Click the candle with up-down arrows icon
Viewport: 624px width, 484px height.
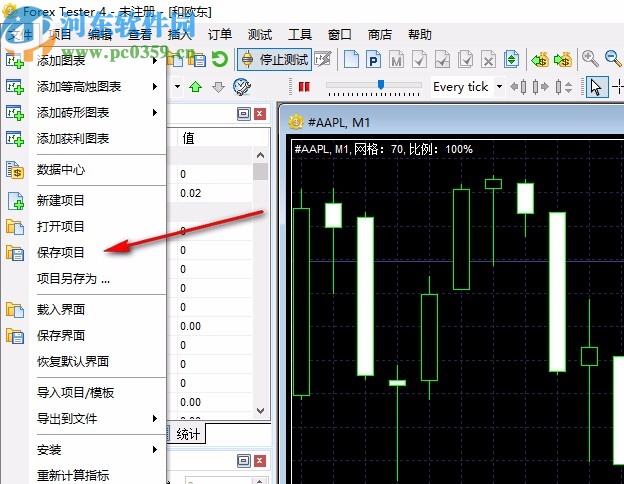click(x=564, y=86)
